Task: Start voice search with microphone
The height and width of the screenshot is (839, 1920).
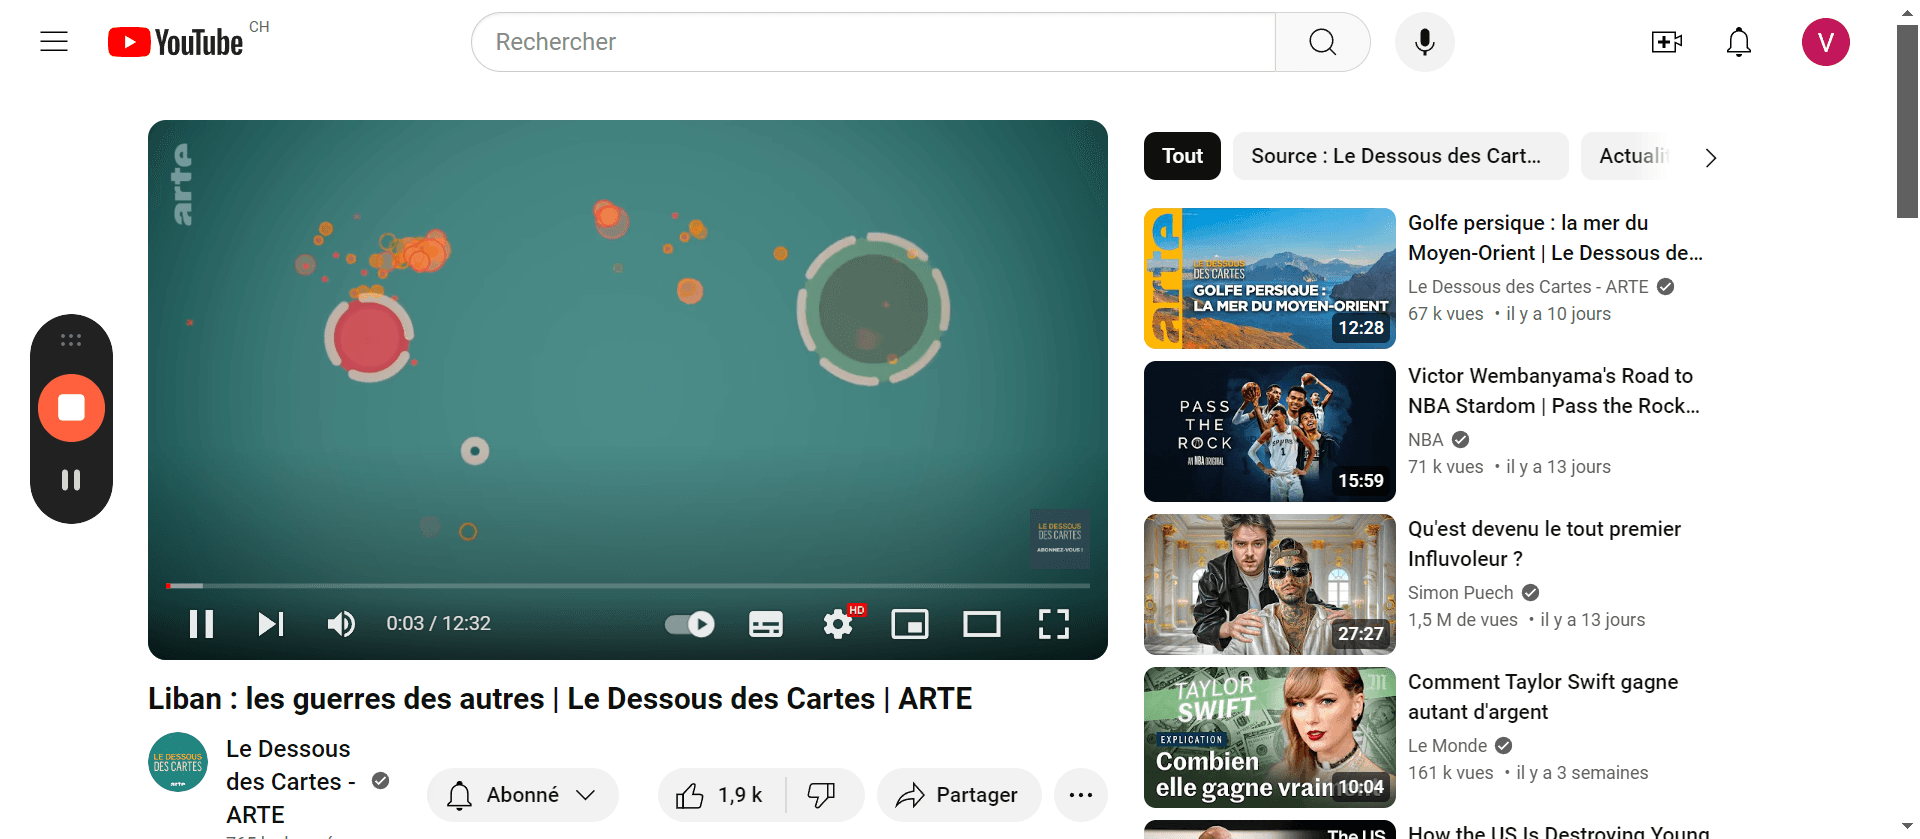Action: [x=1425, y=42]
